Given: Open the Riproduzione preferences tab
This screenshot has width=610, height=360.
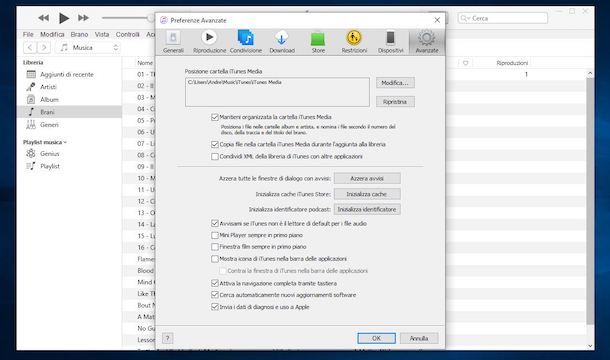Looking at the screenshot, I should click(209, 42).
